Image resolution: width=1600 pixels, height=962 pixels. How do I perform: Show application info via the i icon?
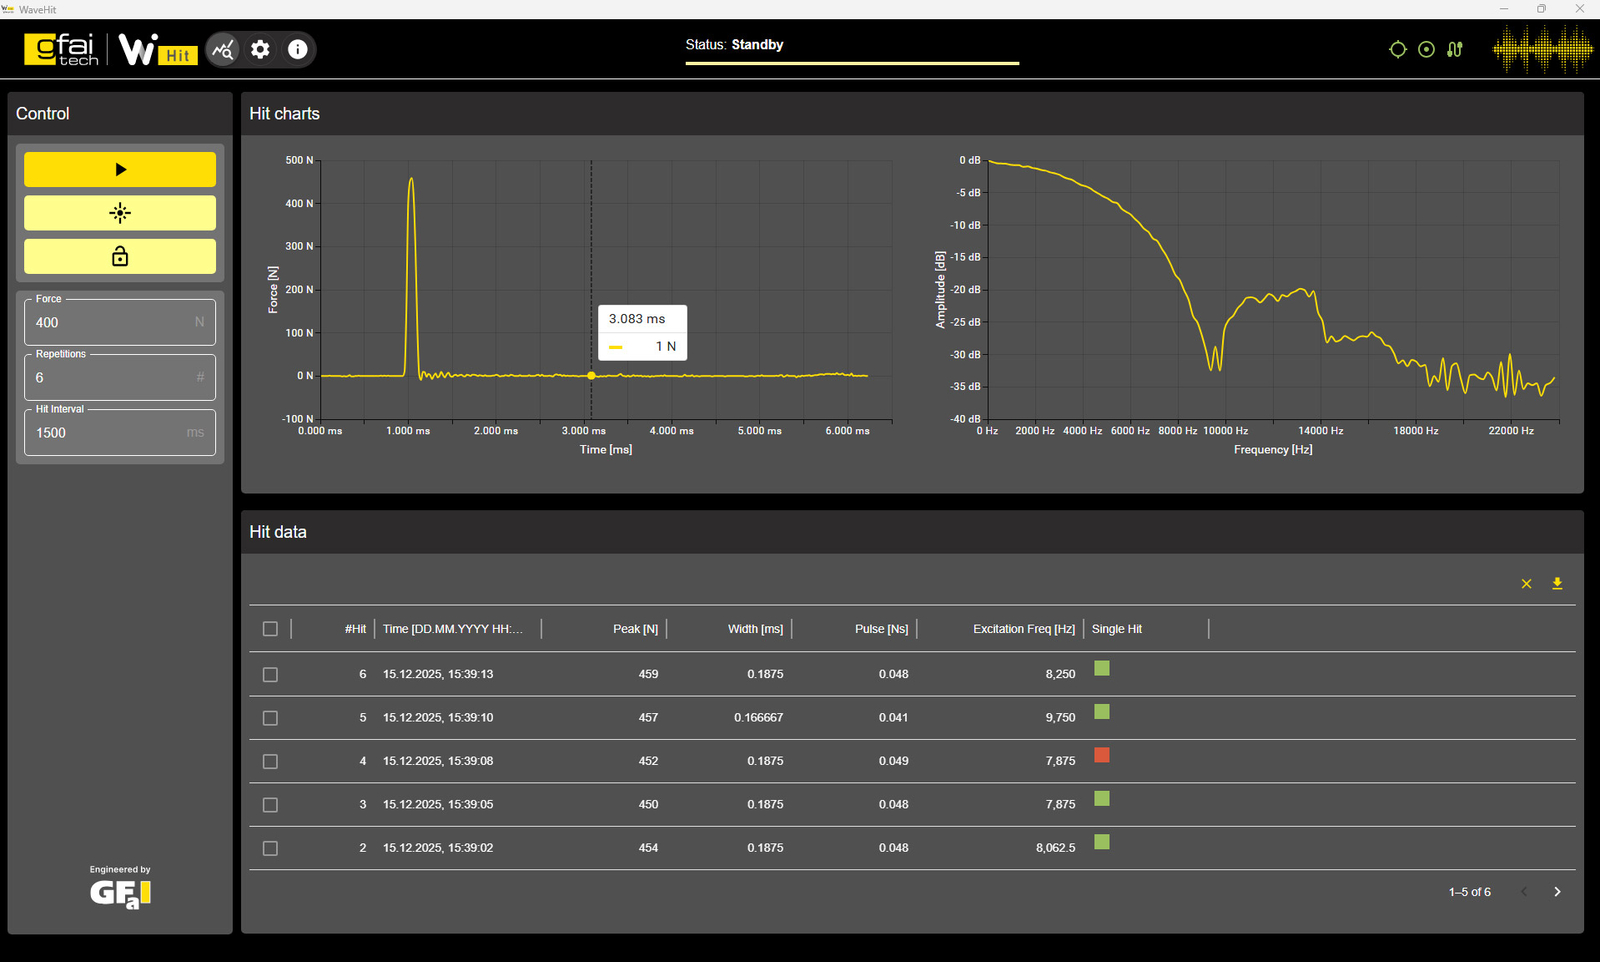coord(298,50)
